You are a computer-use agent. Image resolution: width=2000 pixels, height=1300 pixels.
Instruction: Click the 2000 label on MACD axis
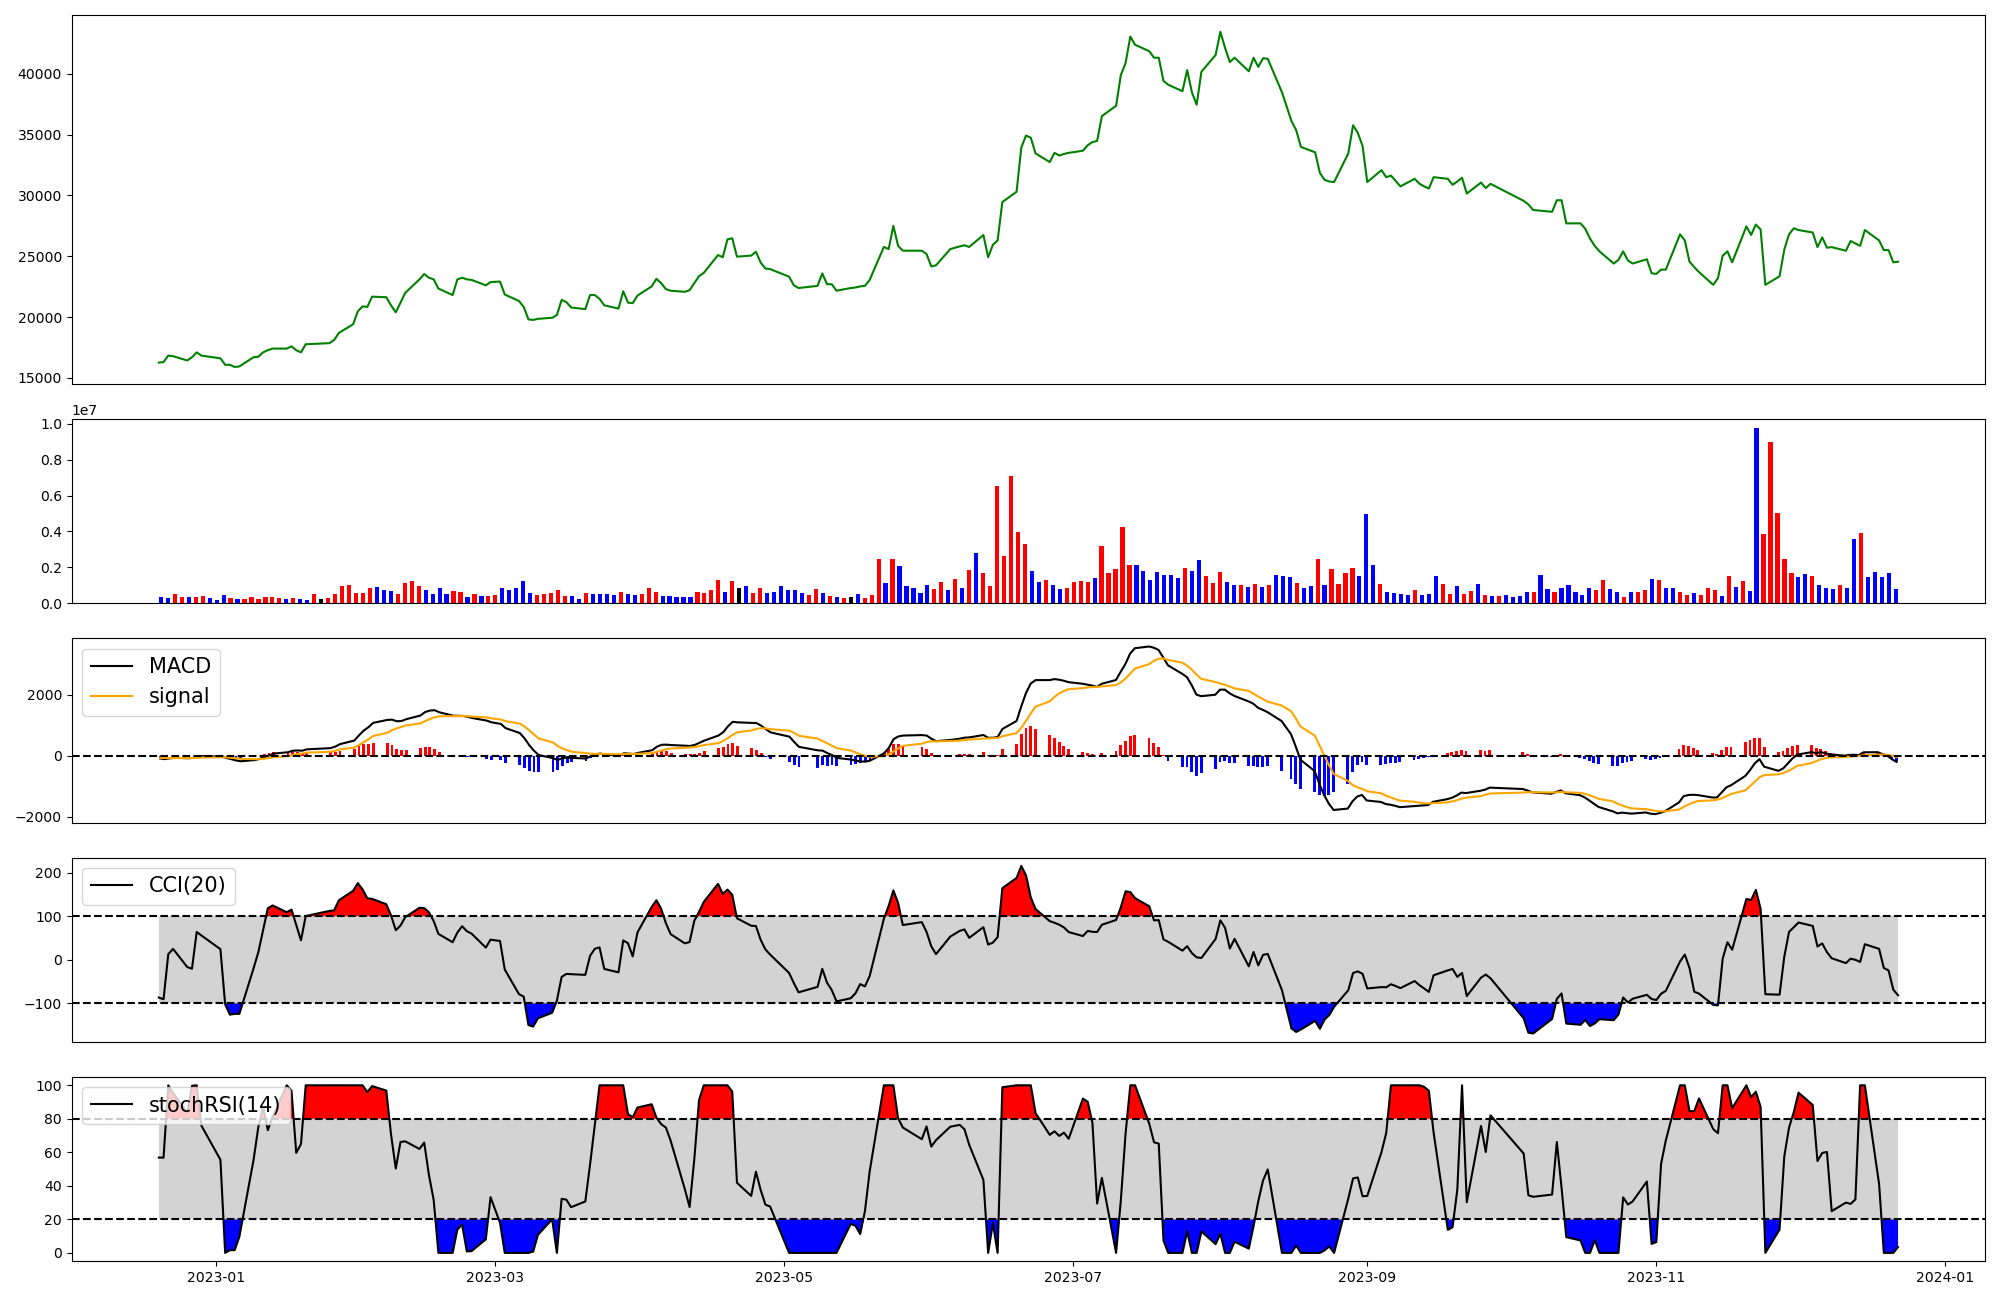(44, 696)
